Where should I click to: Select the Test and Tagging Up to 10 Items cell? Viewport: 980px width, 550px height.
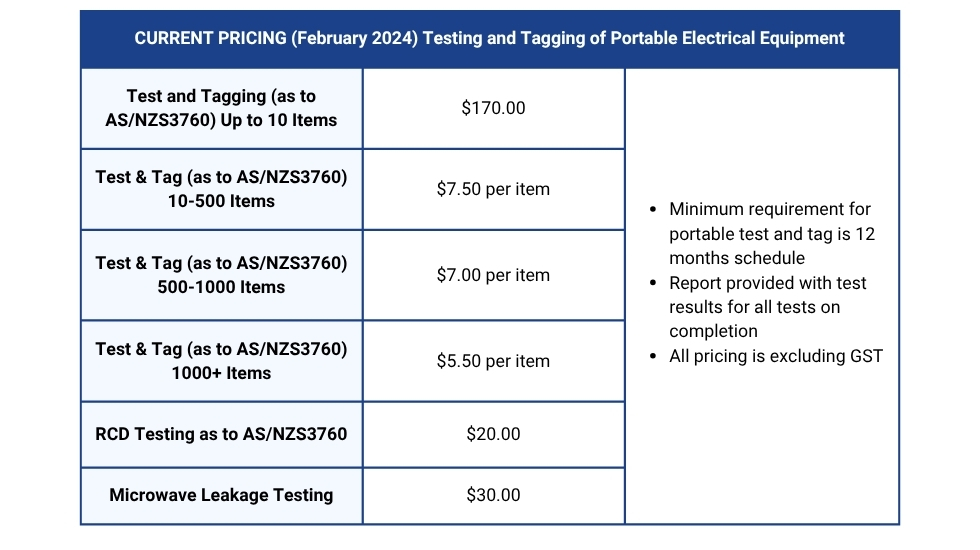point(221,108)
